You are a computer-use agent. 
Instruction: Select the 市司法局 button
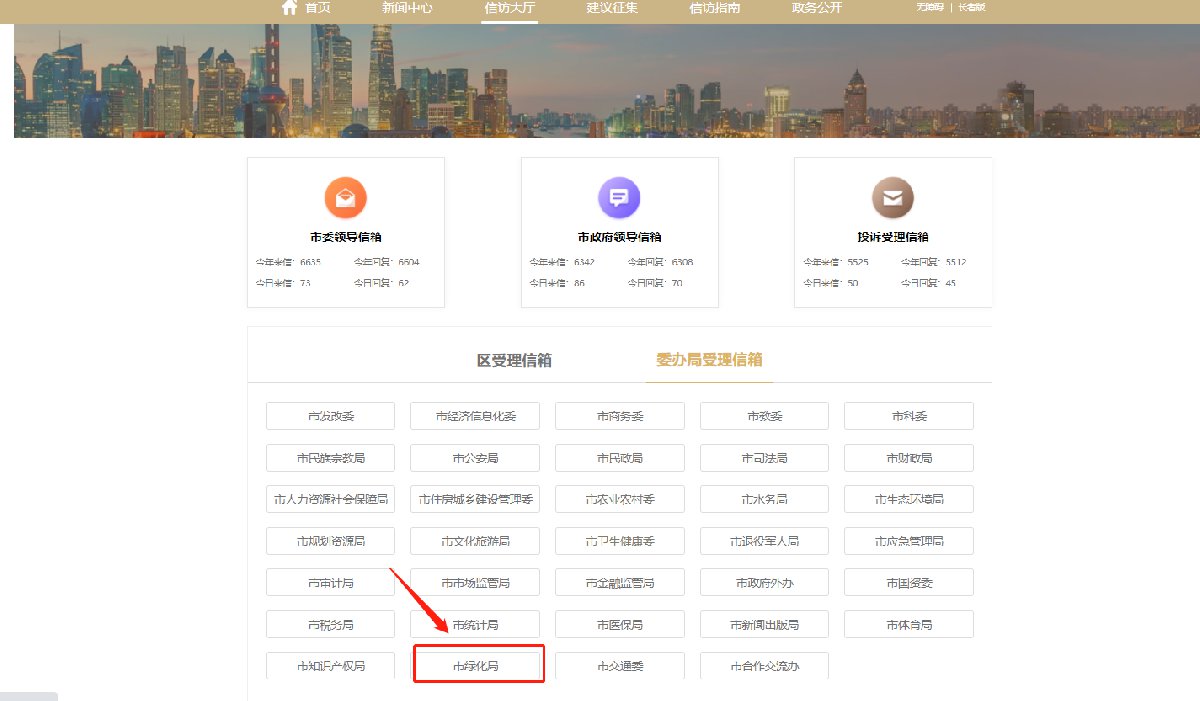coord(765,458)
